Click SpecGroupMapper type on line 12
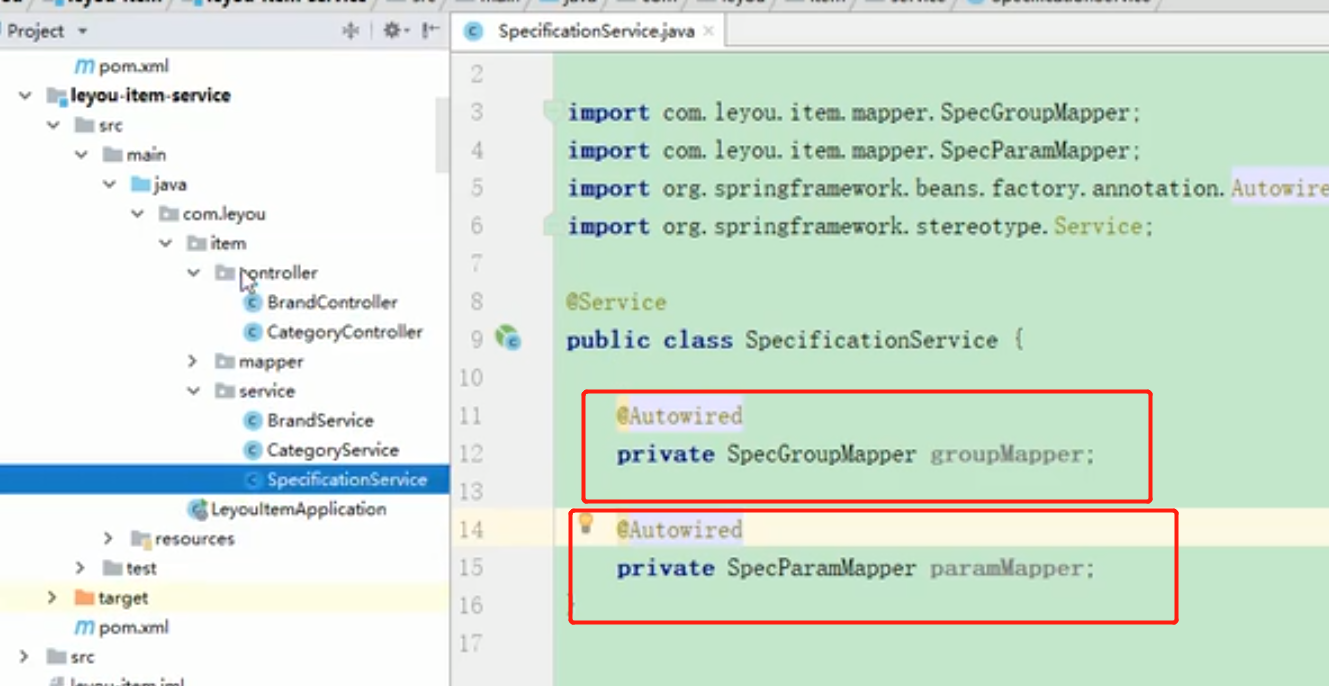This screenshot has height=686, width=1329. click(821, 454)
